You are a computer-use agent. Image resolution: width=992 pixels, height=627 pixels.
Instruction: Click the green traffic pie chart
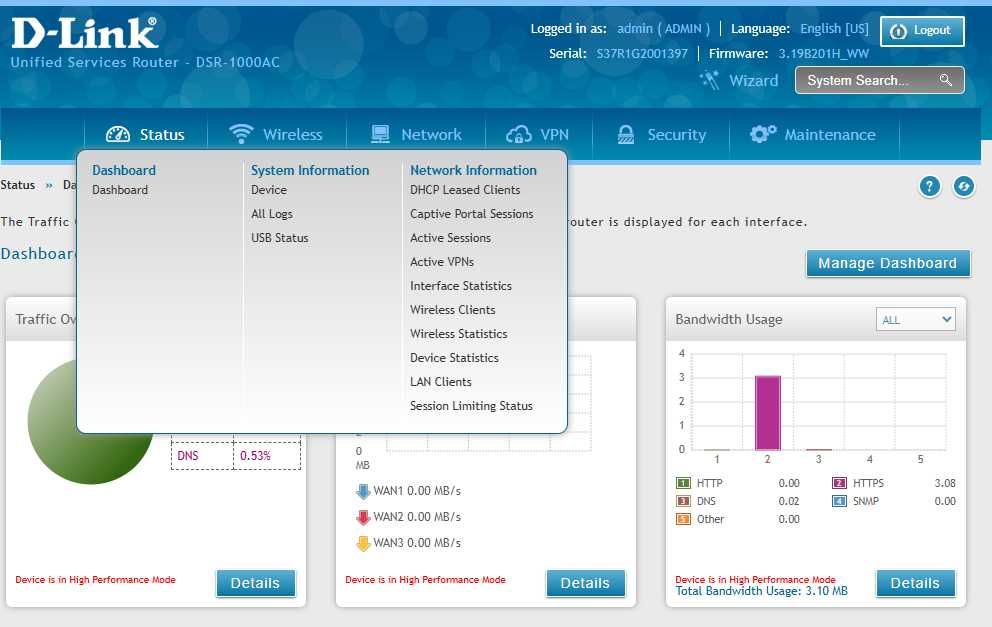click(90, 421)
